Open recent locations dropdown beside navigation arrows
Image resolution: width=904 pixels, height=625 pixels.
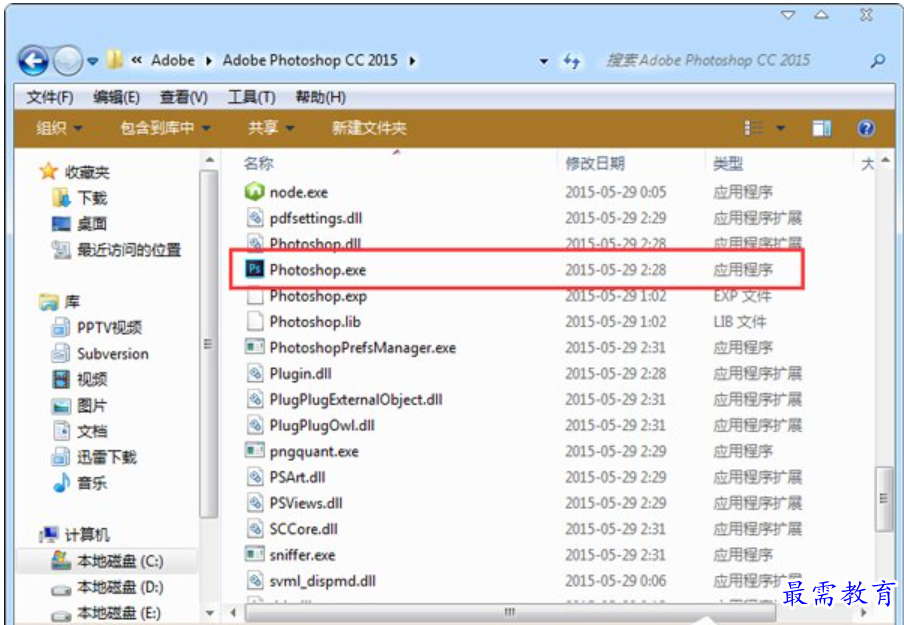coord(93,61)
